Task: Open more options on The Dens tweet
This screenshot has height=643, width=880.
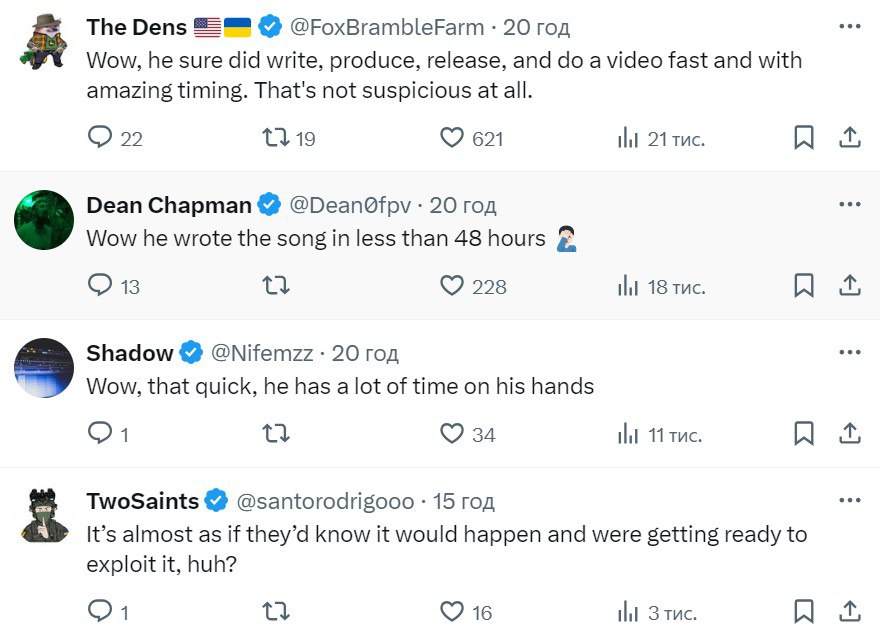Action: click(x=849, y=26)
